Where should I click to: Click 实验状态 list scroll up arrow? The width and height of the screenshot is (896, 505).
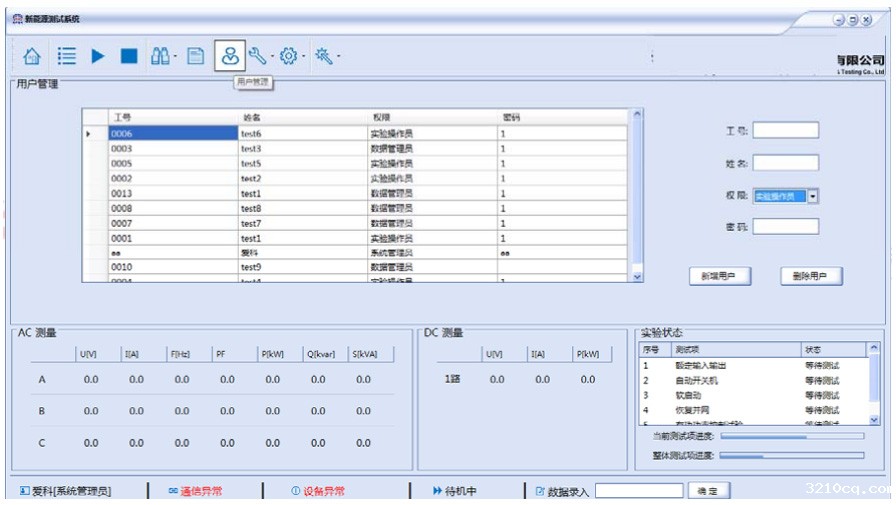[874, 347]
